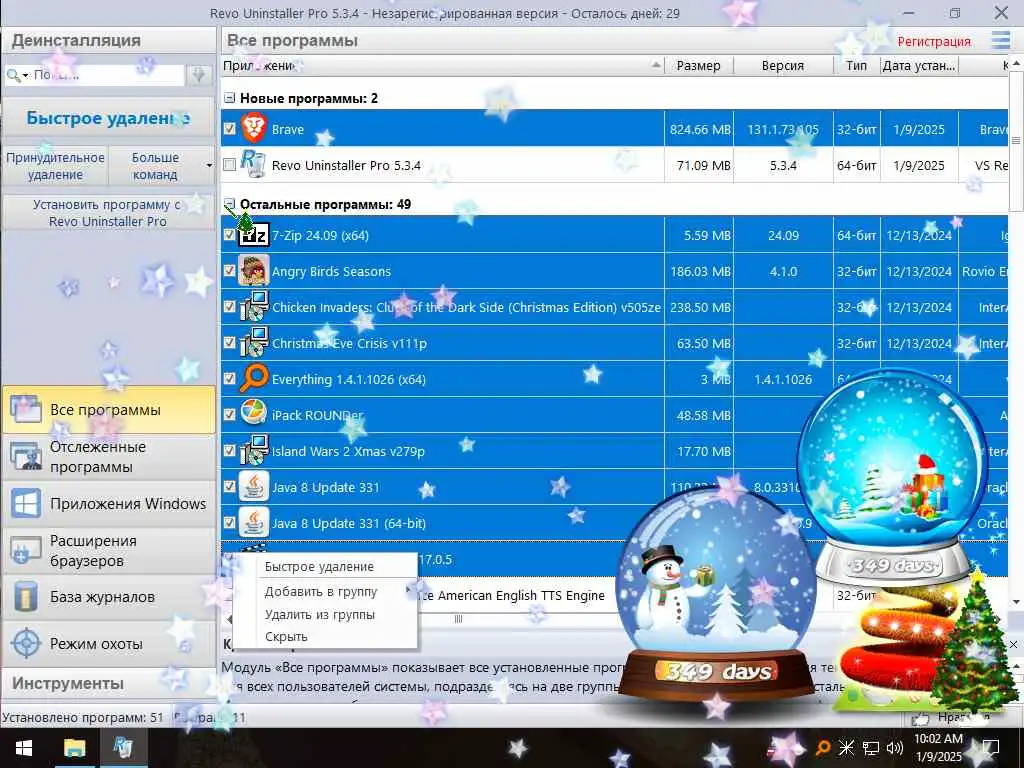Open the База журналов module
Viewport: 1024px width, 768px height.
[108, 597]
